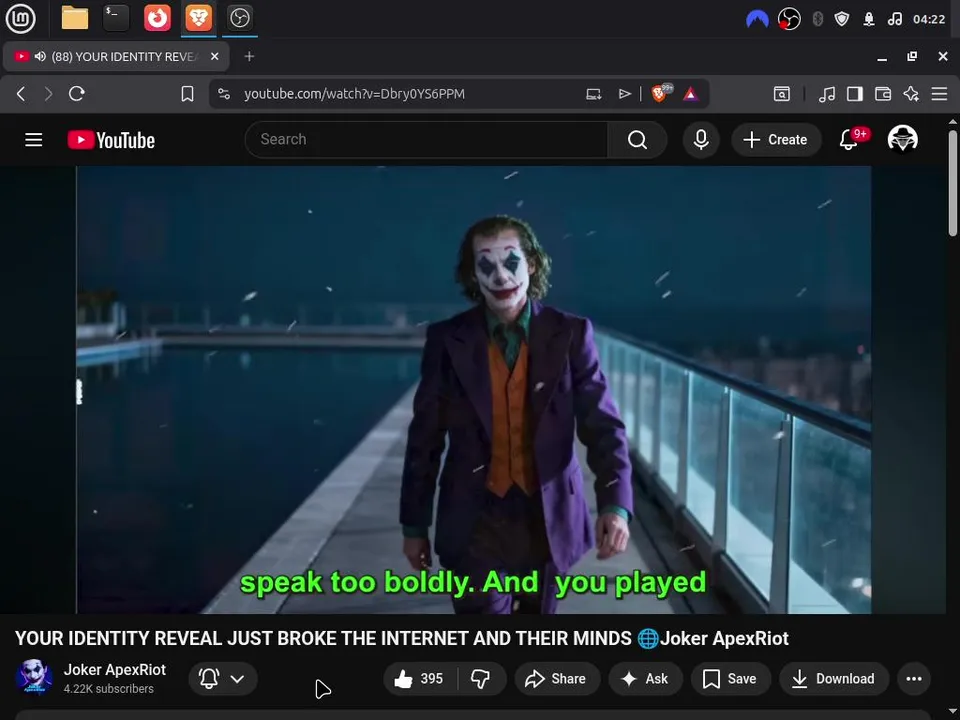Open the Brave main hamburger menu
Screen dimensions: 960x720
[939, 94]
